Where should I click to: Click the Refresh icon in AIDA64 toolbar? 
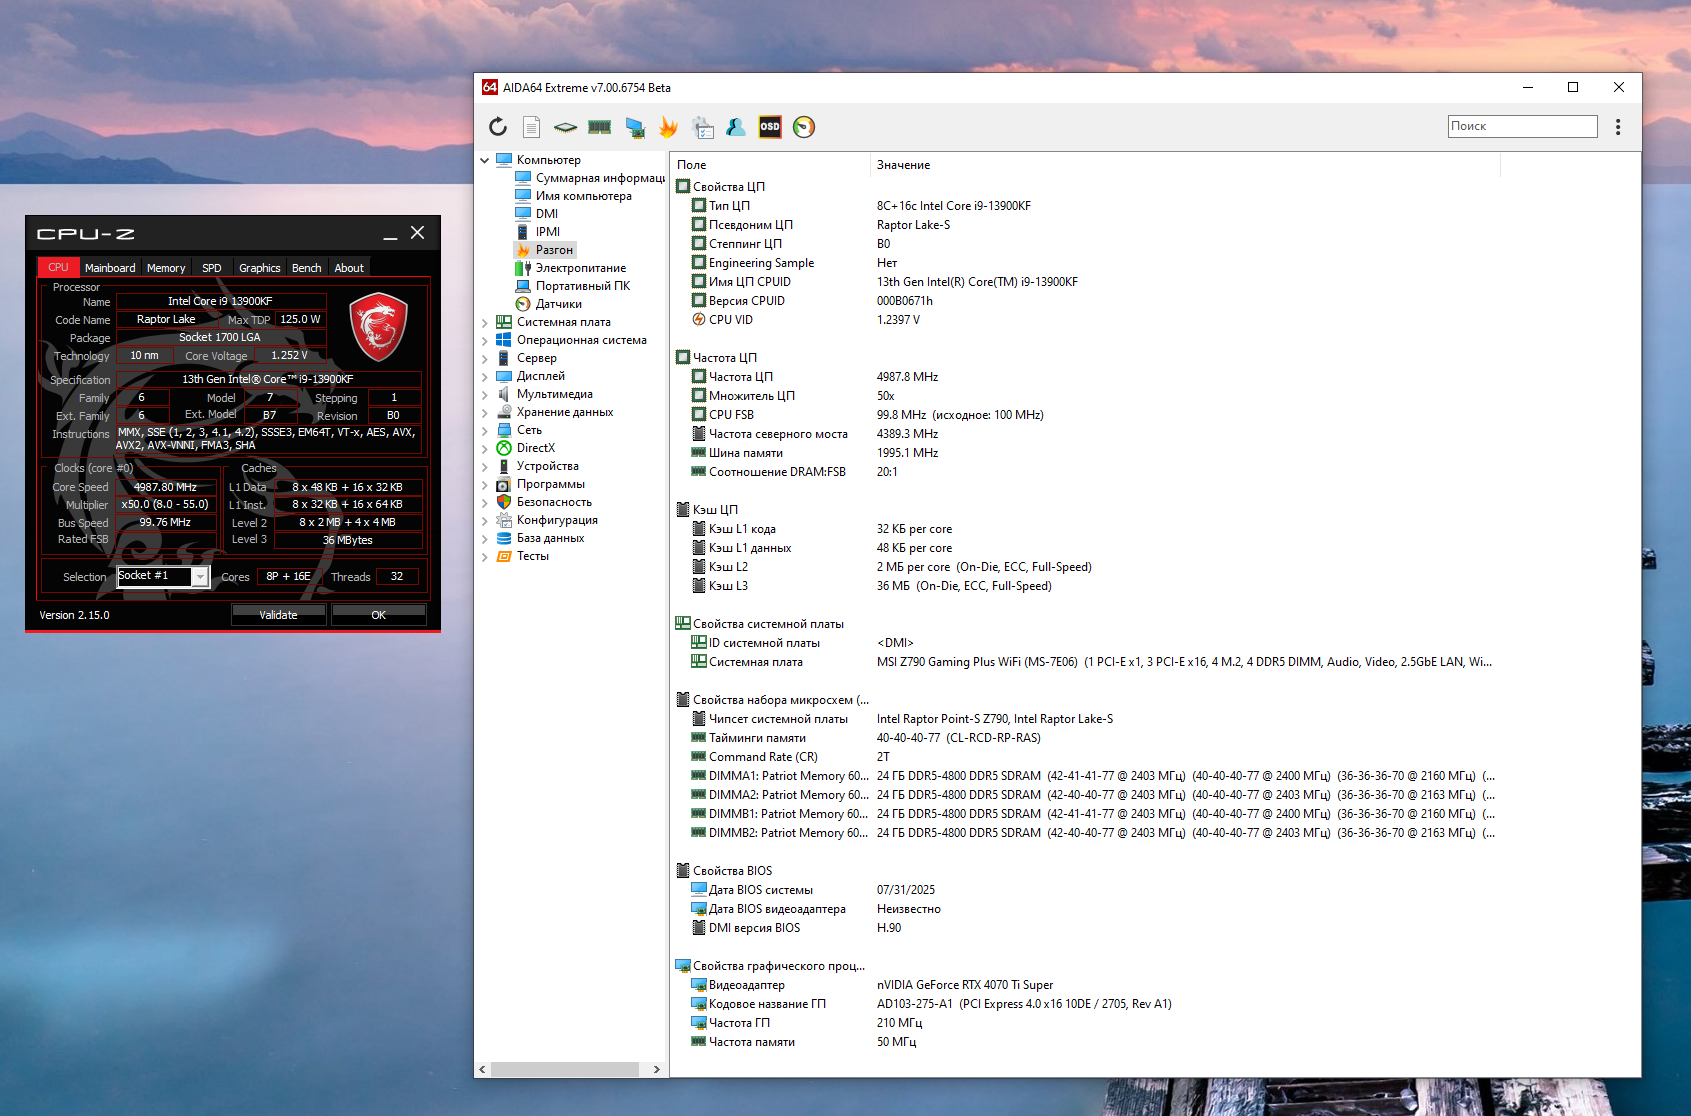498,127
